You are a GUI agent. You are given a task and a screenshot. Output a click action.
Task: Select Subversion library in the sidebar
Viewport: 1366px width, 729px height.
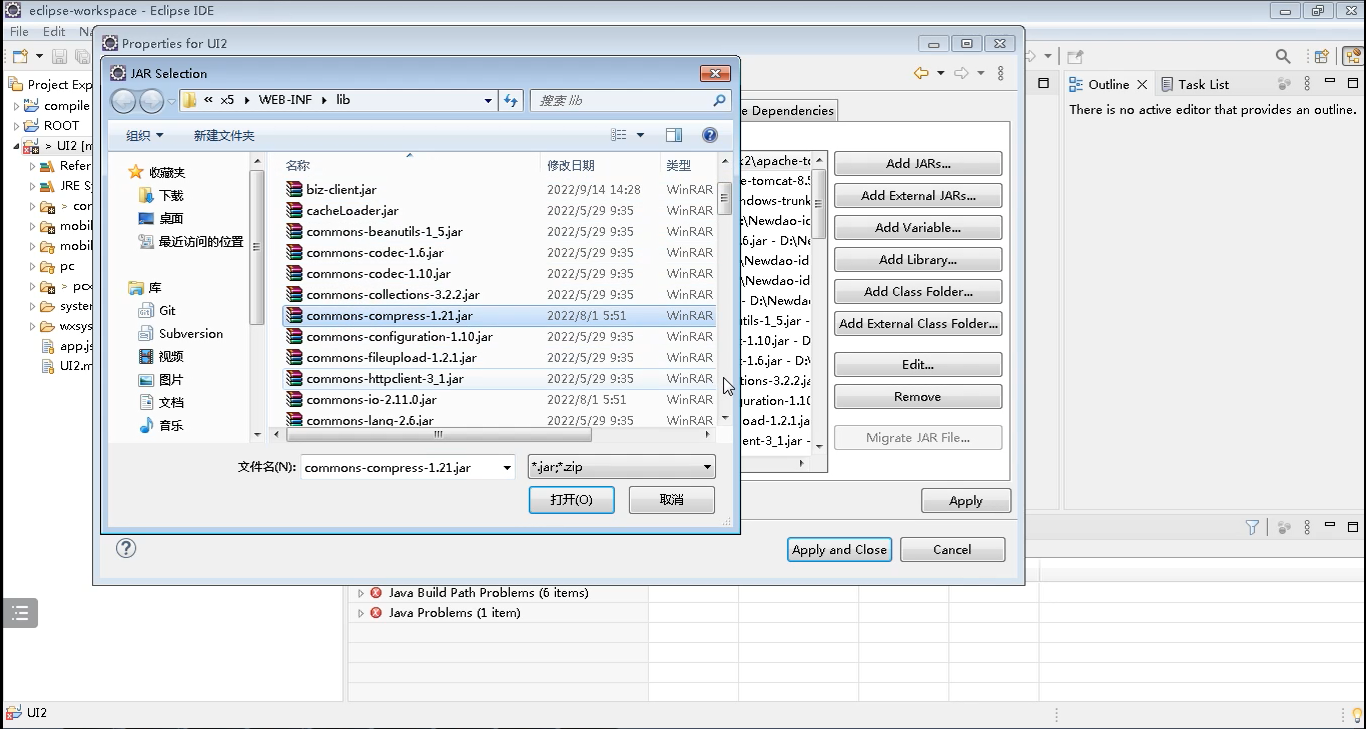click(190, 334)
